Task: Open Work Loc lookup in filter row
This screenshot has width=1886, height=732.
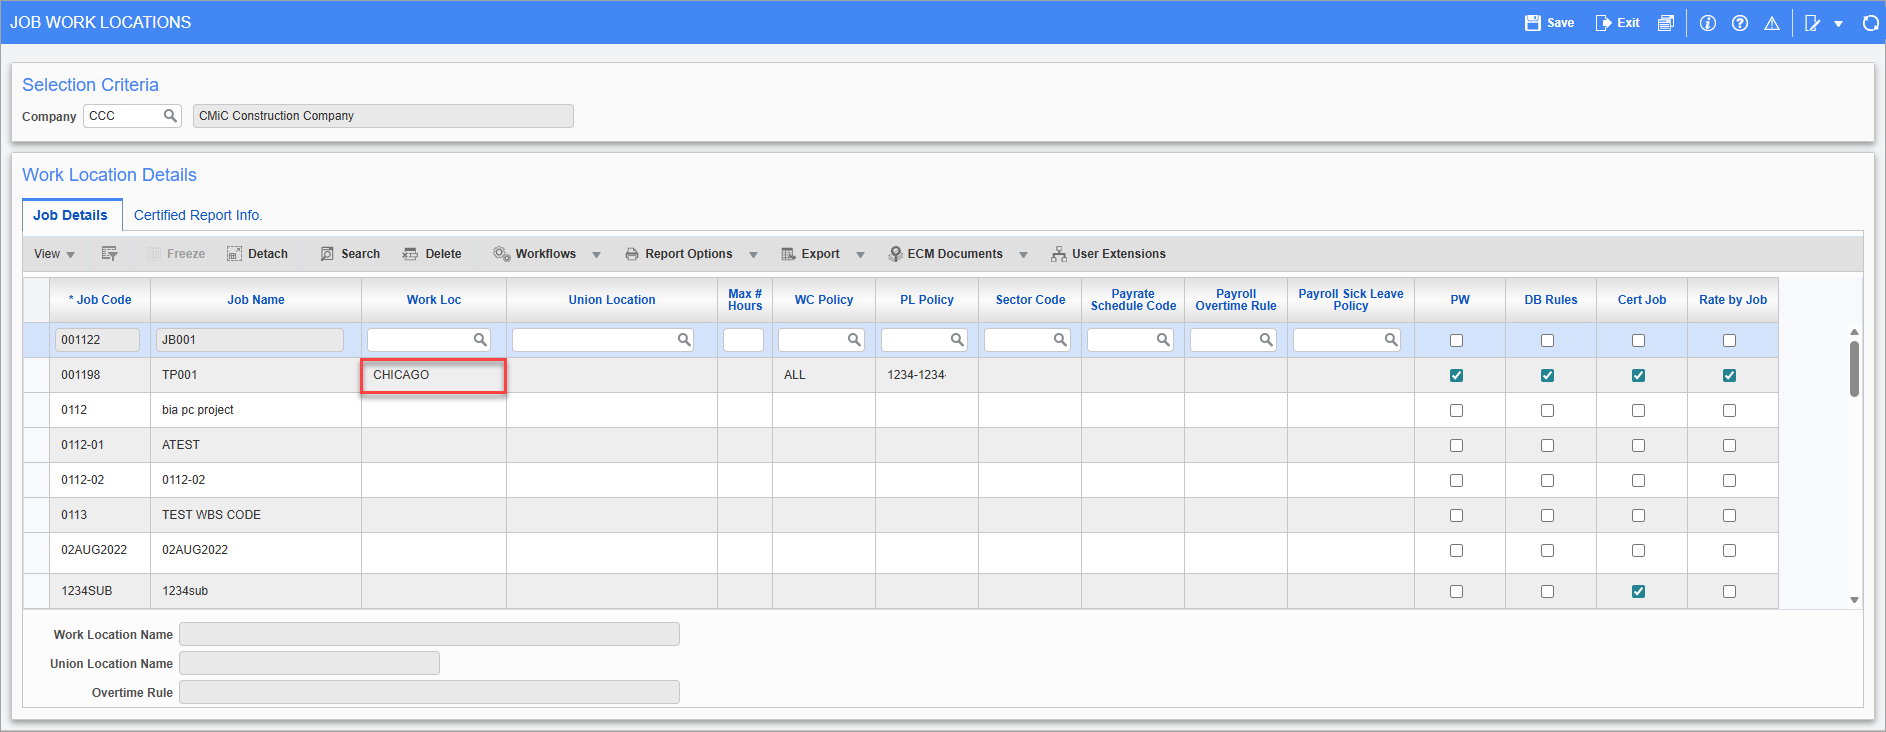Action: [480, 340]
